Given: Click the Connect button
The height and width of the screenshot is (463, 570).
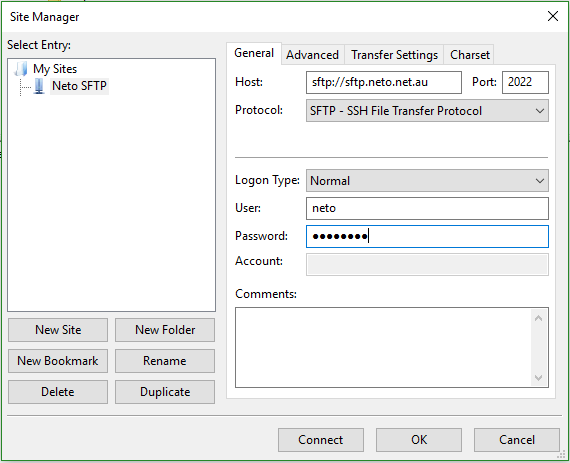Looking at the screenshot, I should pyautogui.click(x=321, y=440).
